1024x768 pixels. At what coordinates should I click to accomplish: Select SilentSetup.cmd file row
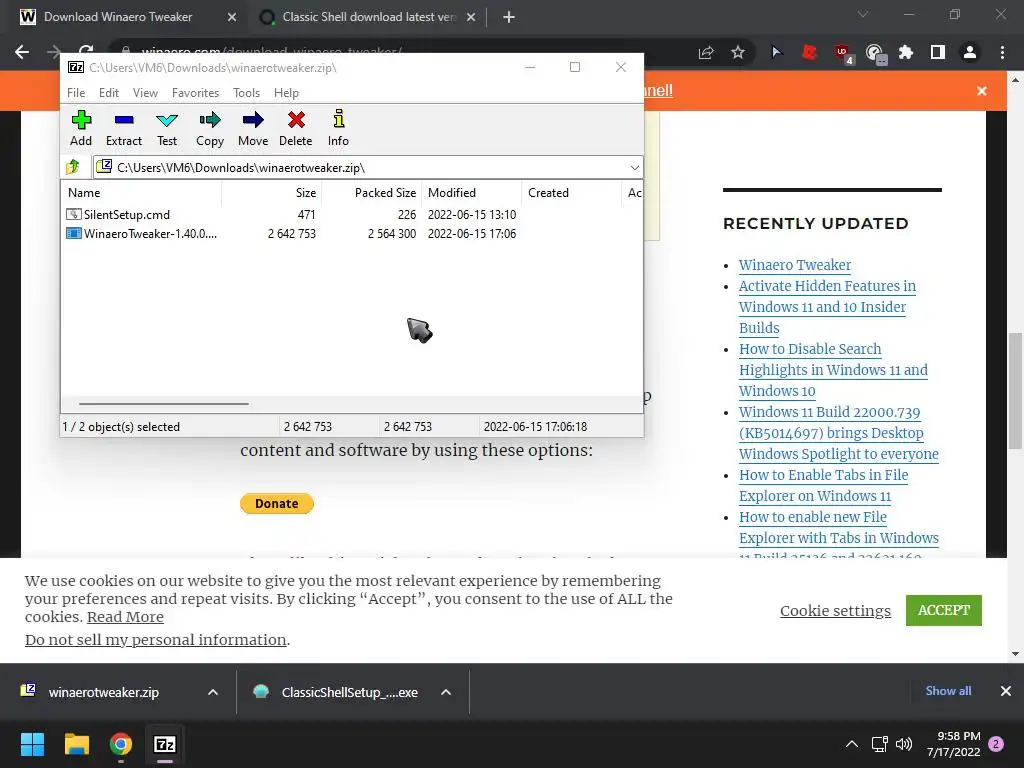pos(291,215)
